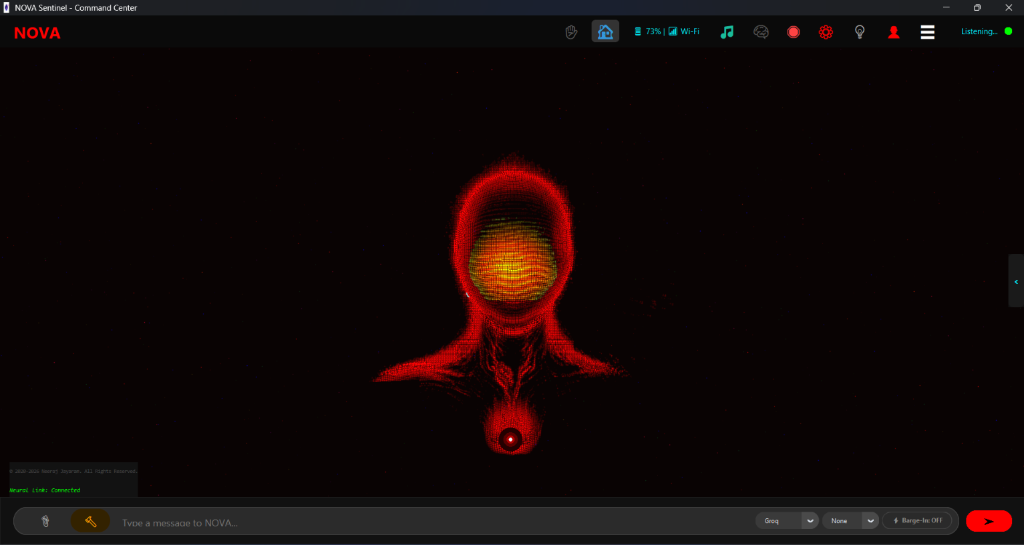Click the NOVA Sentinel app icon in title bar

pyautogui.click(x=7, y=8)
